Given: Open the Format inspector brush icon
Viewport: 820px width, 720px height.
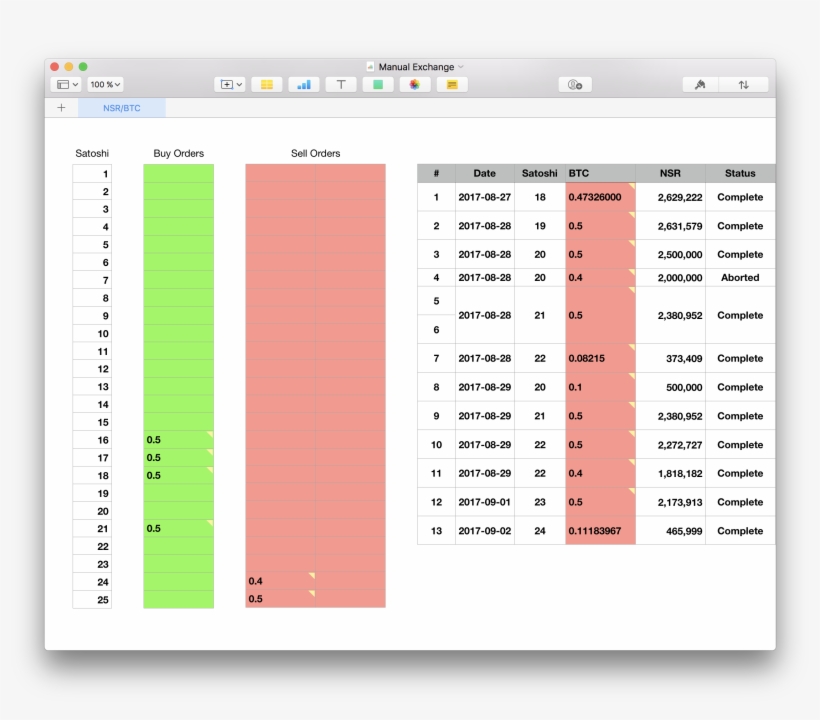Looking at the screenshot, I should [x=700, y=85].
